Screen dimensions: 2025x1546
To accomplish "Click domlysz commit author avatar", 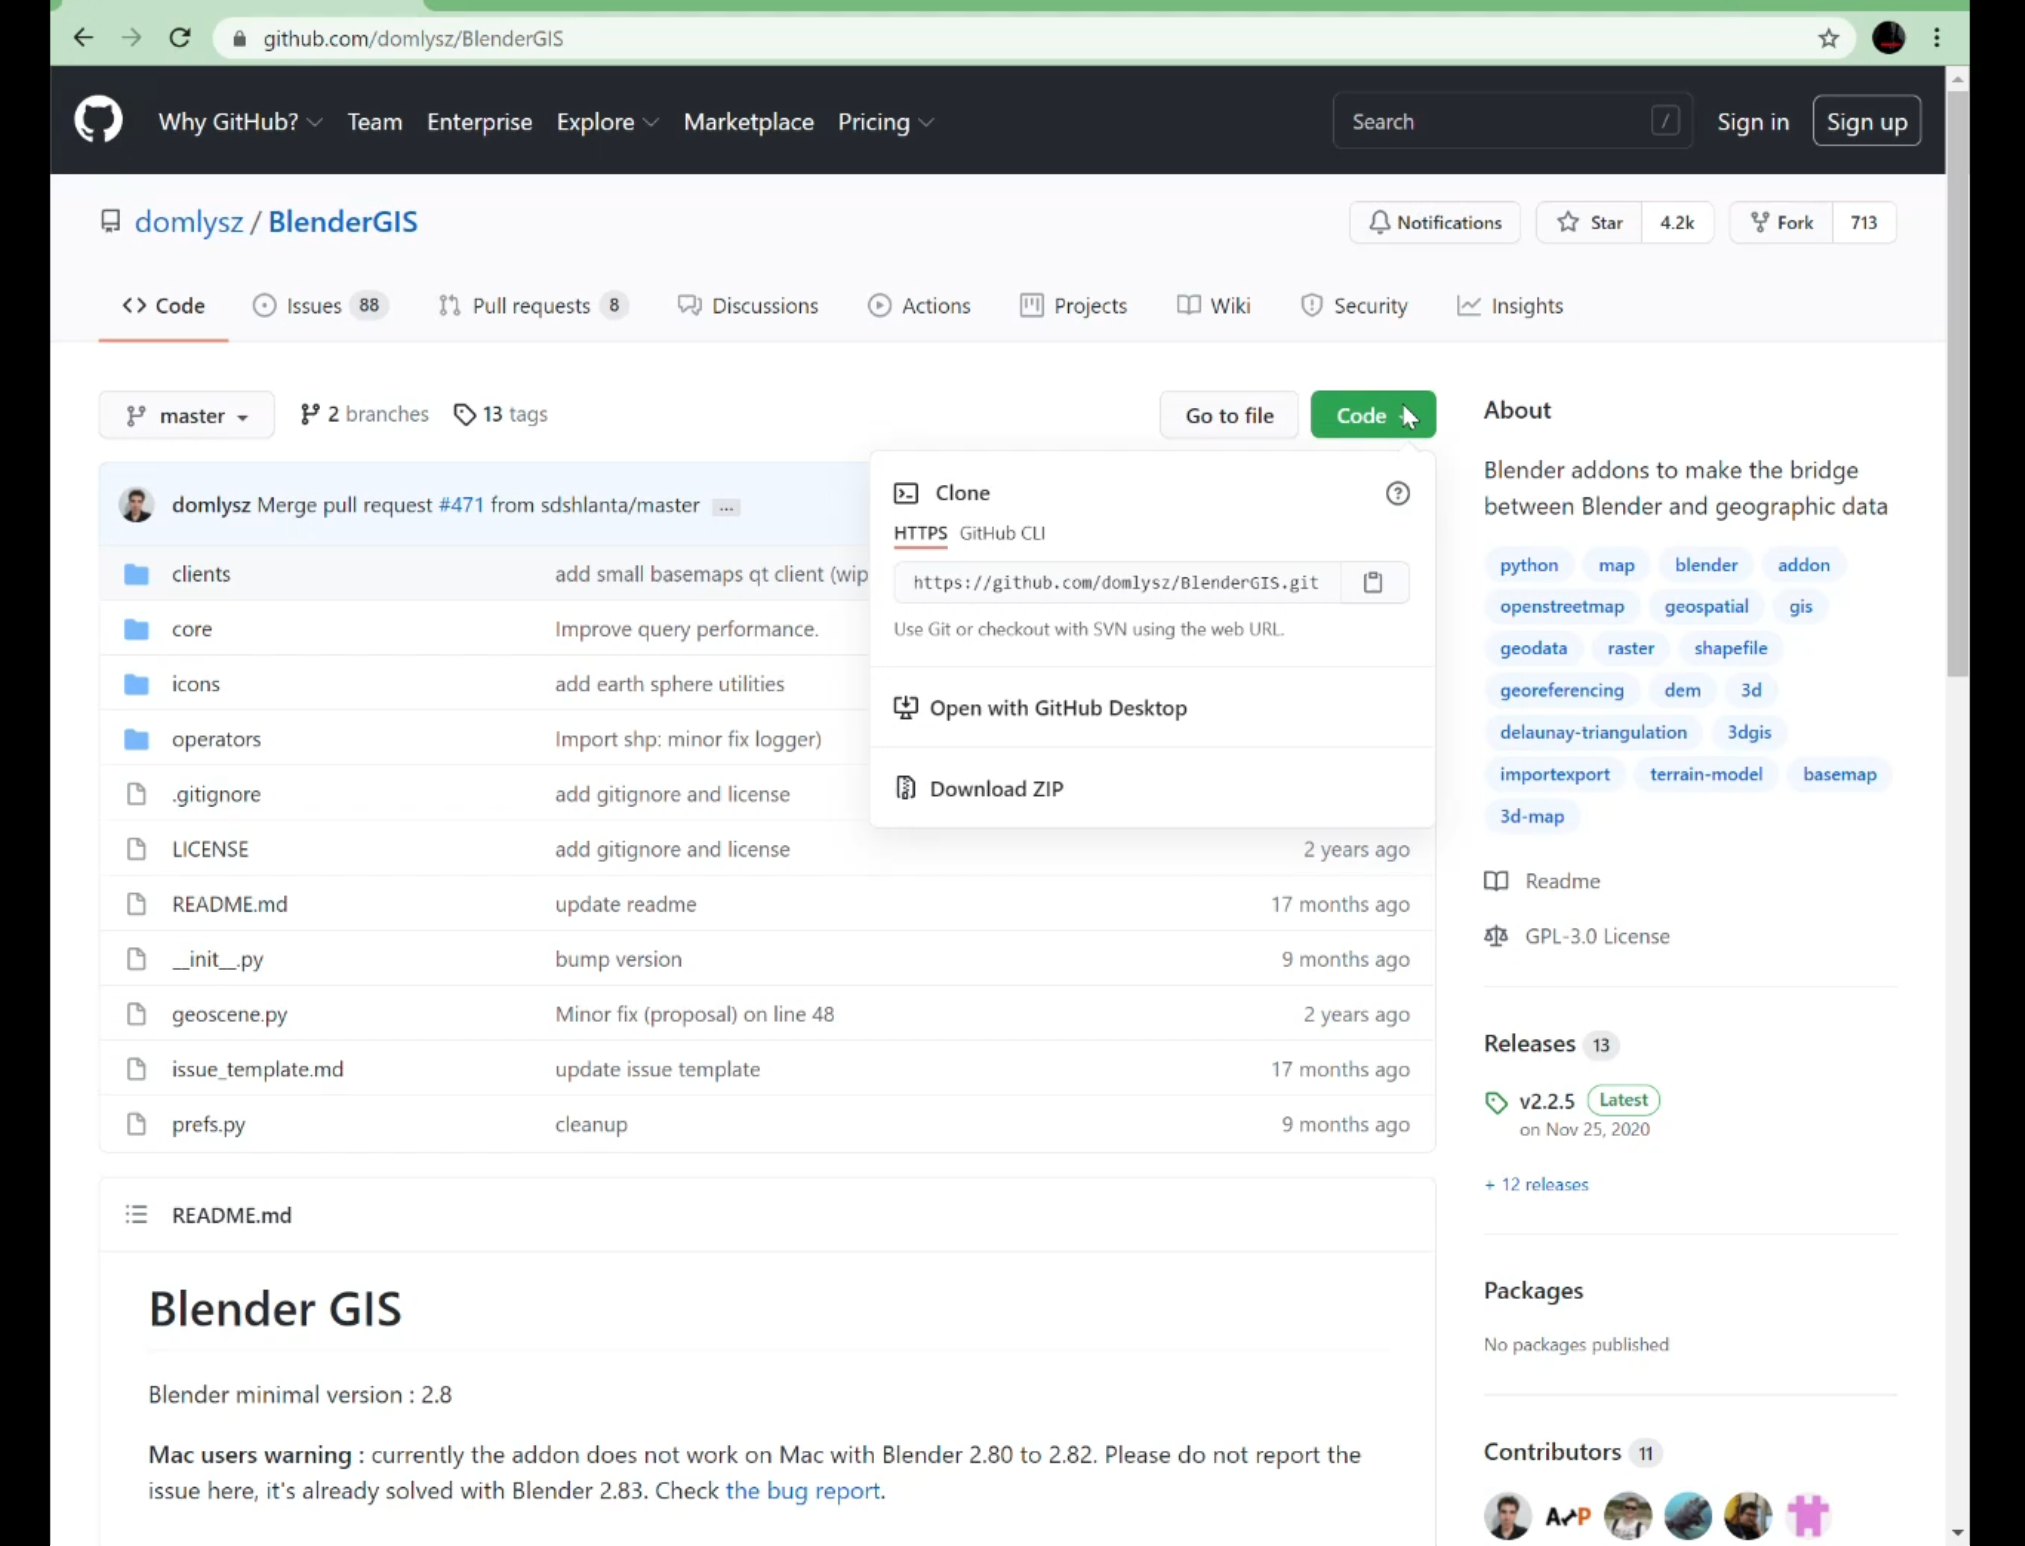I will (137, 505).
